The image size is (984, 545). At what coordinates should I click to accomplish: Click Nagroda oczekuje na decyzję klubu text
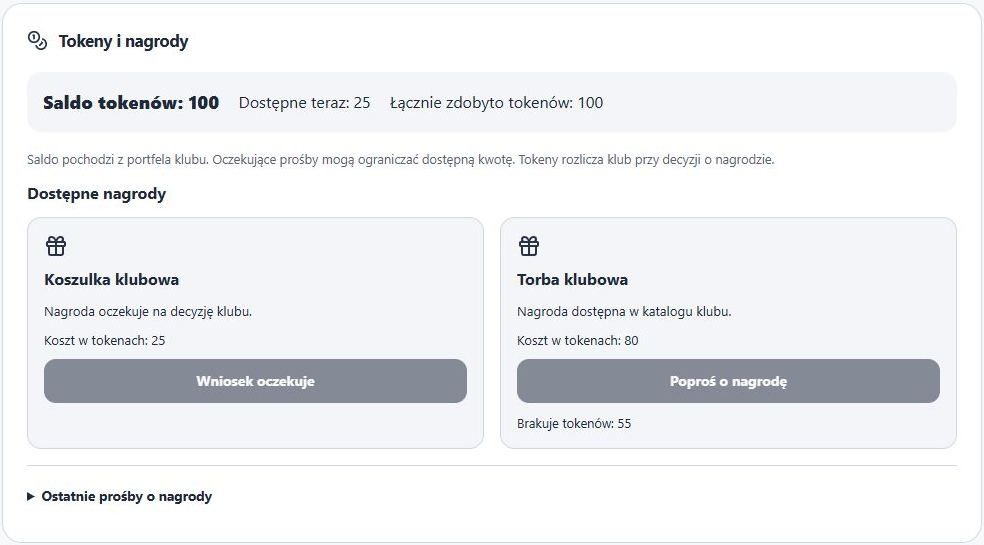148,311
